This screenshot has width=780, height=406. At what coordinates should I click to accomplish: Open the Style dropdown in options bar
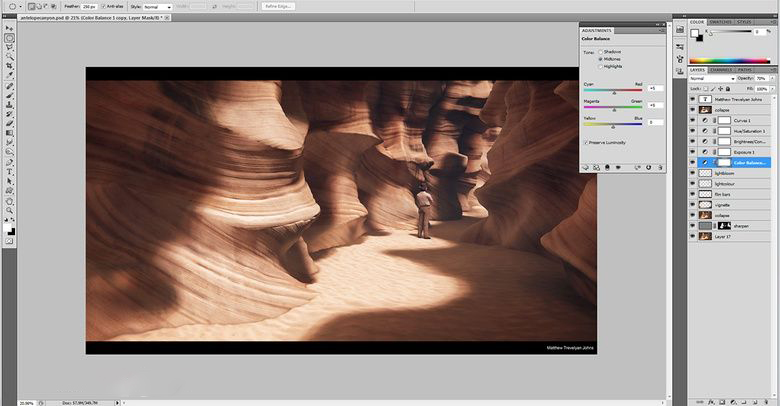click(157, 7)
